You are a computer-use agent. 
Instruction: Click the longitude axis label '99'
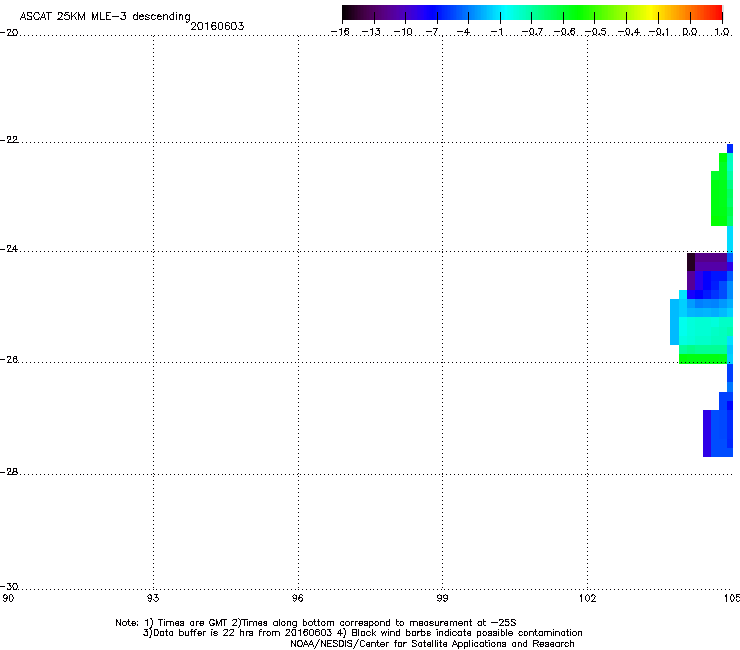(x=442, y=599)
